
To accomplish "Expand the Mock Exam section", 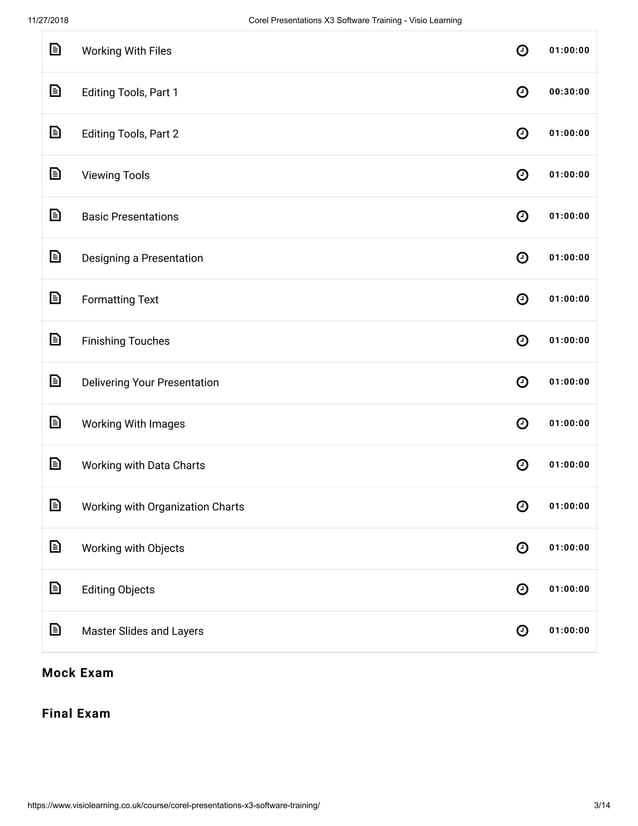I will [77, 673].
